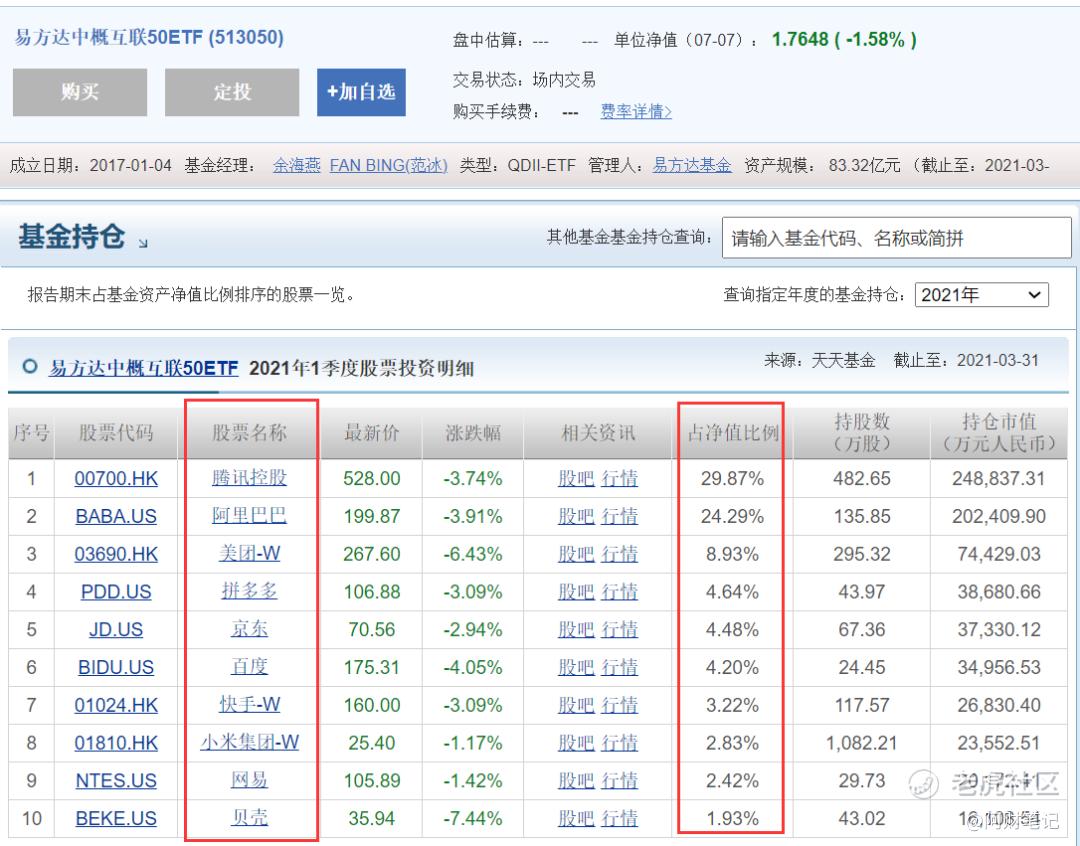Open 网易 stock name link
The height and width of the screenshot is (846, 1080).
(249, 780)
